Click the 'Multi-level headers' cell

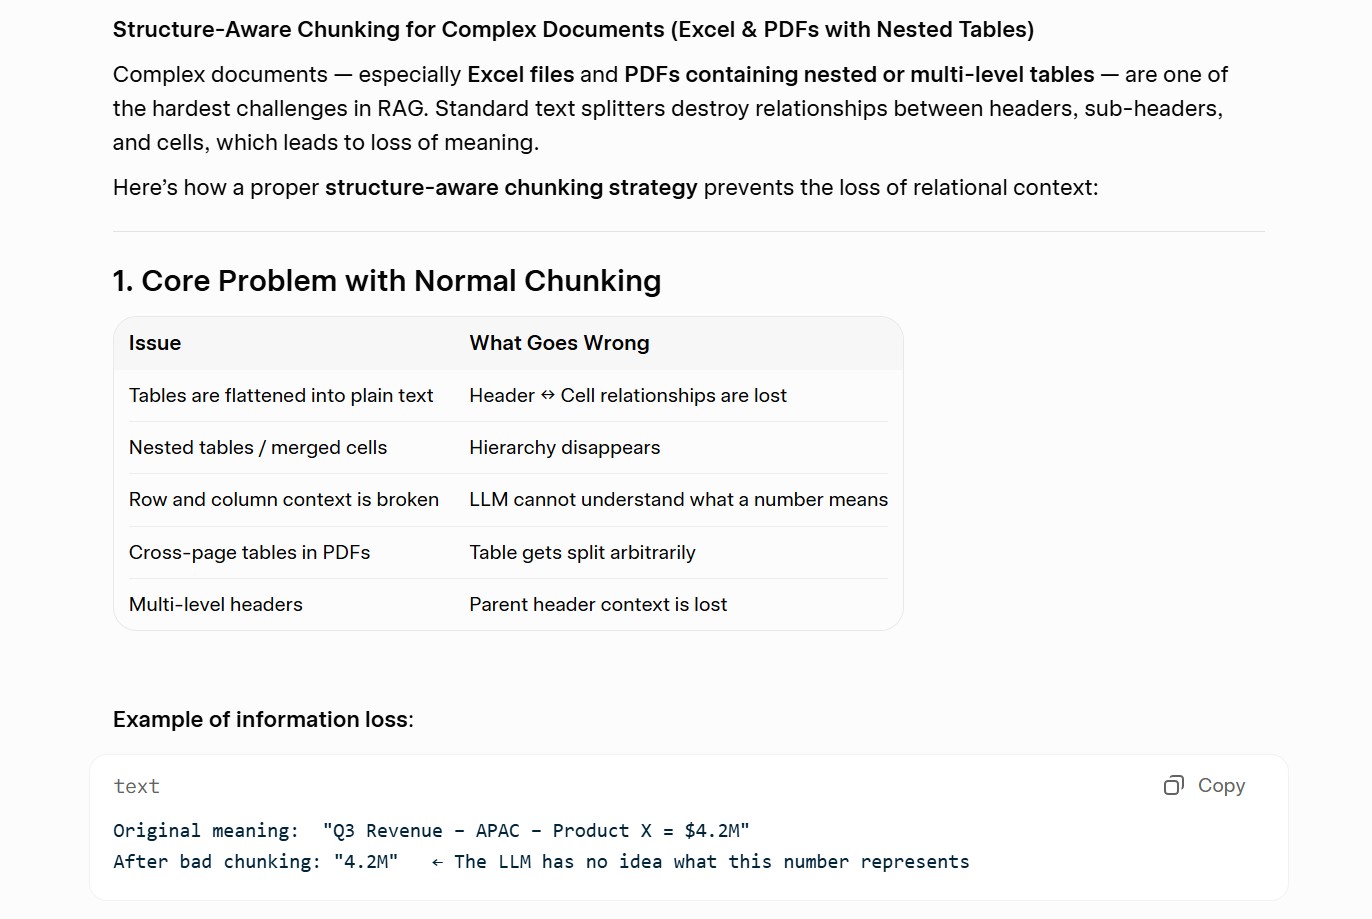point(216,605)
